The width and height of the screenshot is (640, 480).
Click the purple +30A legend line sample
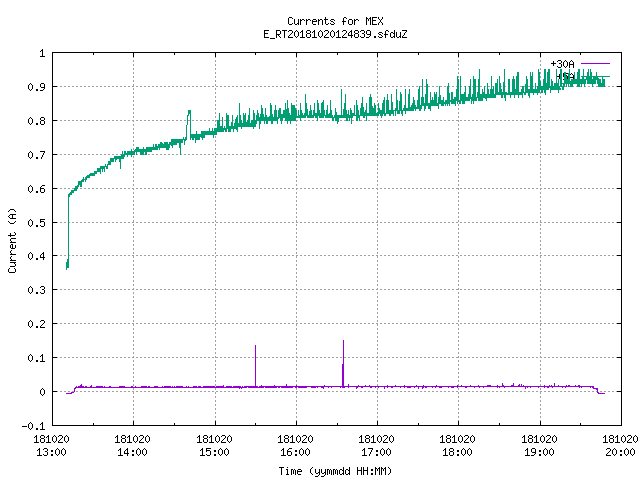[x=595, y=64]
